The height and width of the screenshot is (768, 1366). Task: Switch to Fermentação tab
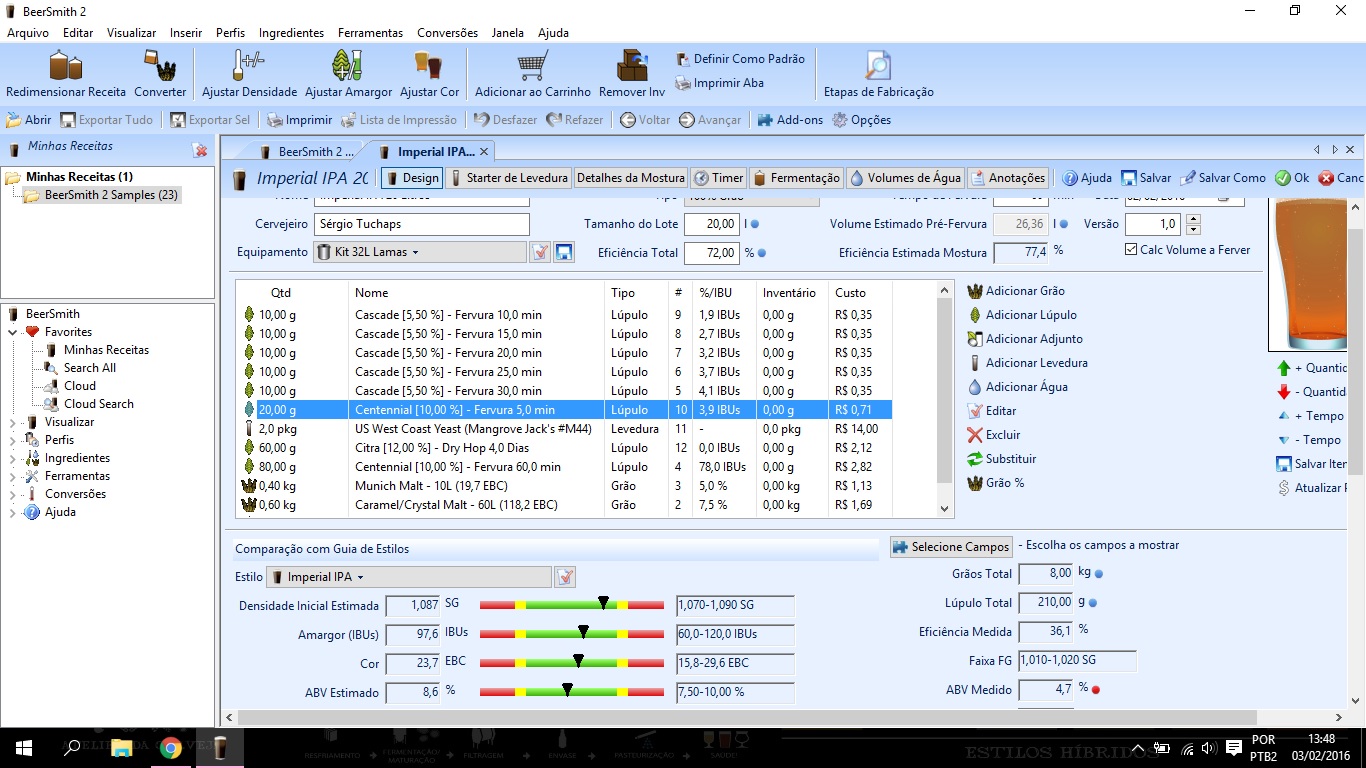[796, 178]
